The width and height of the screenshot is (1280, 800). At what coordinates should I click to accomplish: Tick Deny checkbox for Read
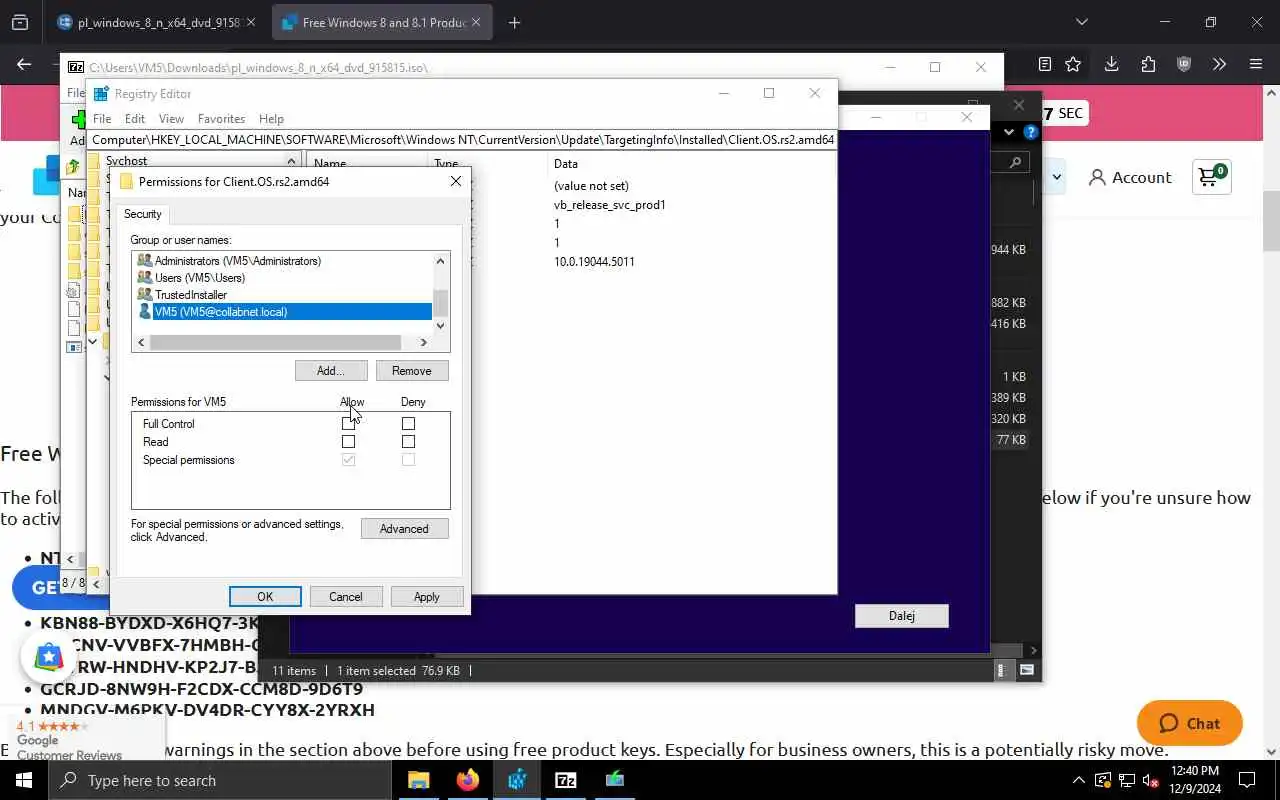coord(408,441)
